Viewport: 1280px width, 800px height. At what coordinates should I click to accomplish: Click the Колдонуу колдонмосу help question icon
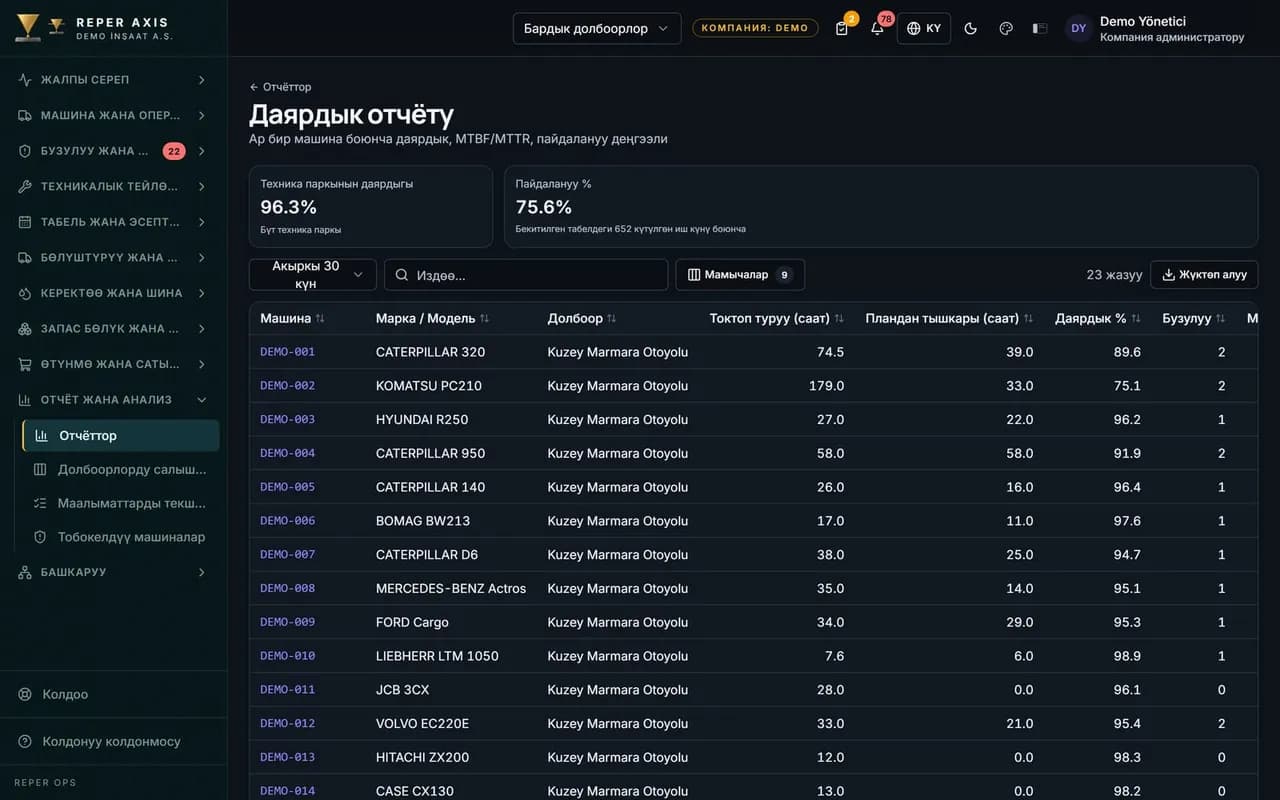click(x=25, y=741)
